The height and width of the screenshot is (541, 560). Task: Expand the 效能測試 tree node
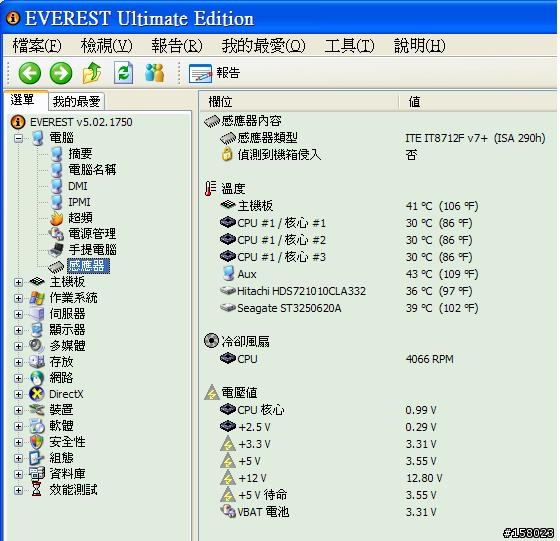19,490
